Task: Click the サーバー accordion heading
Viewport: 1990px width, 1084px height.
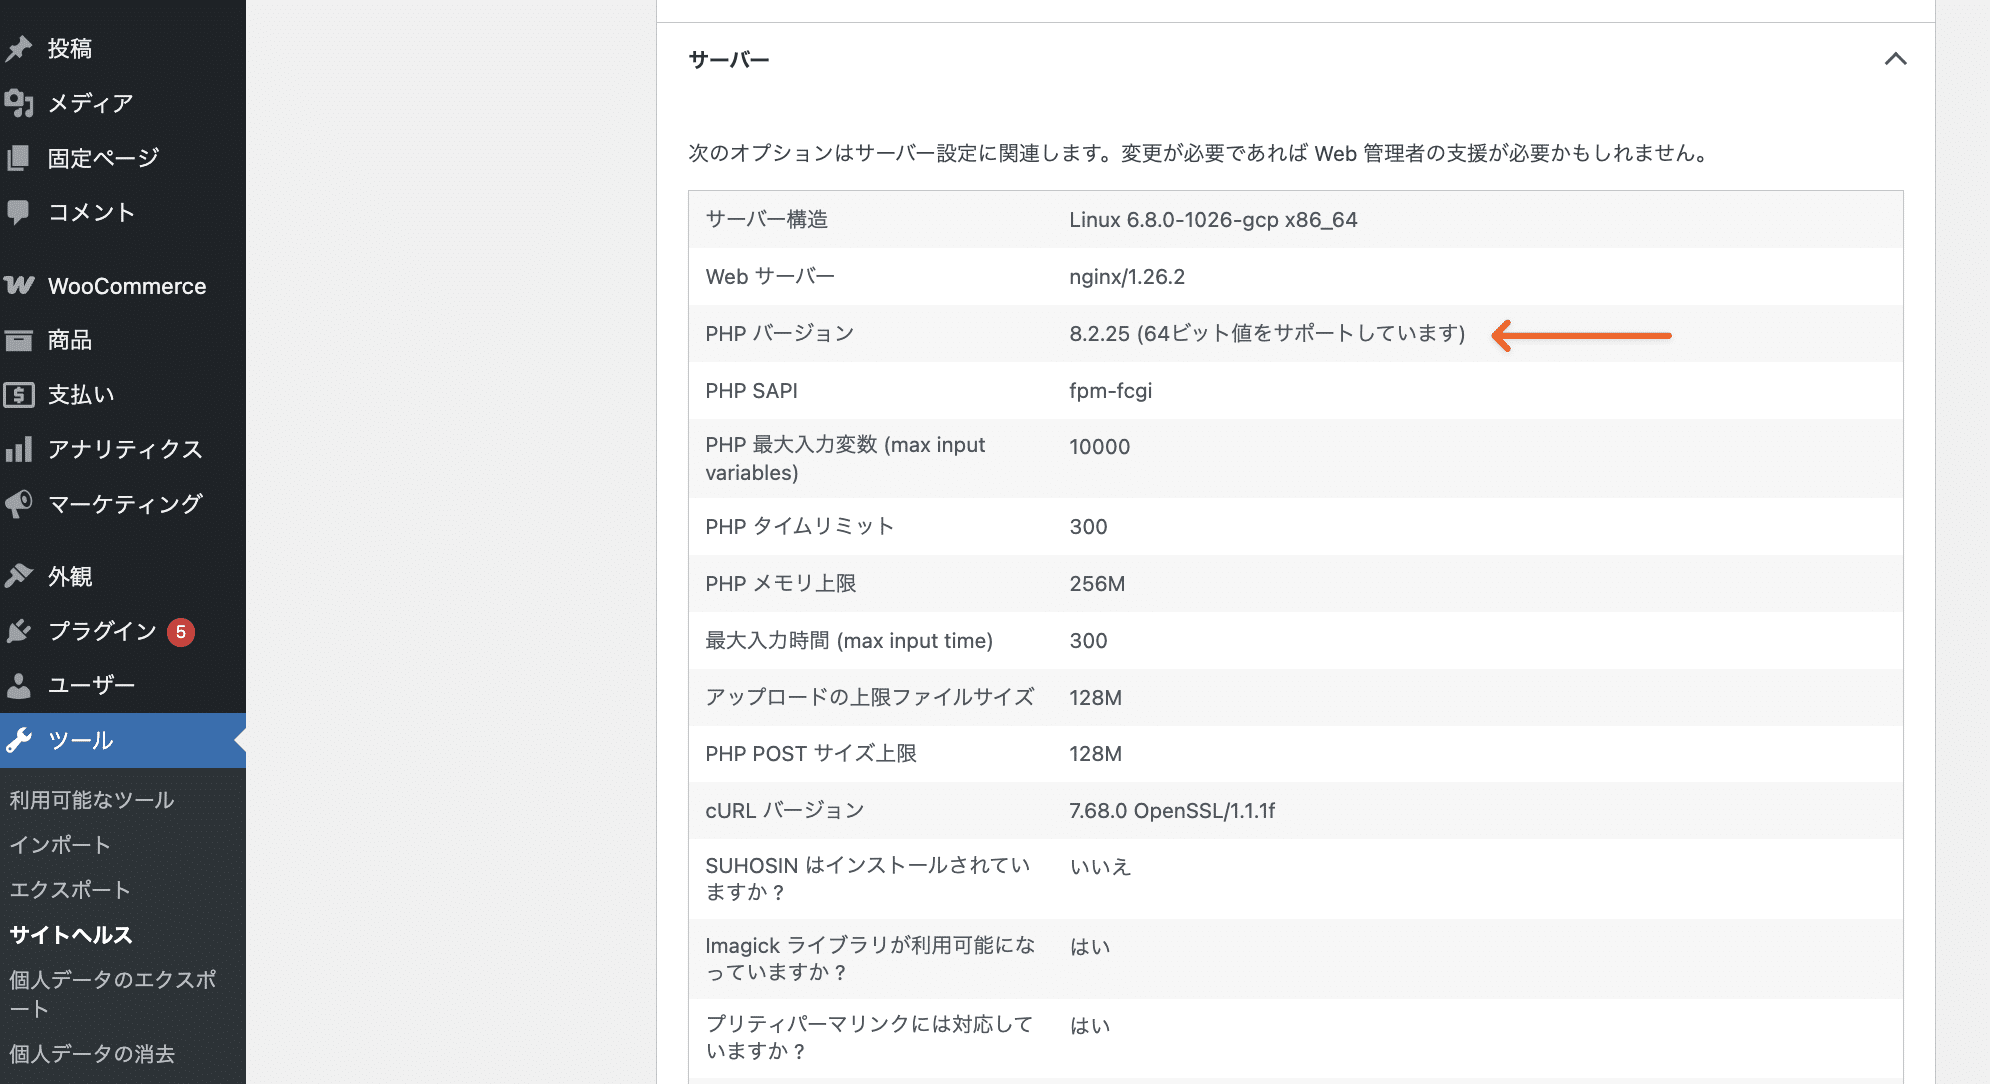Action: pyautogui.click(x=729, y=60)
